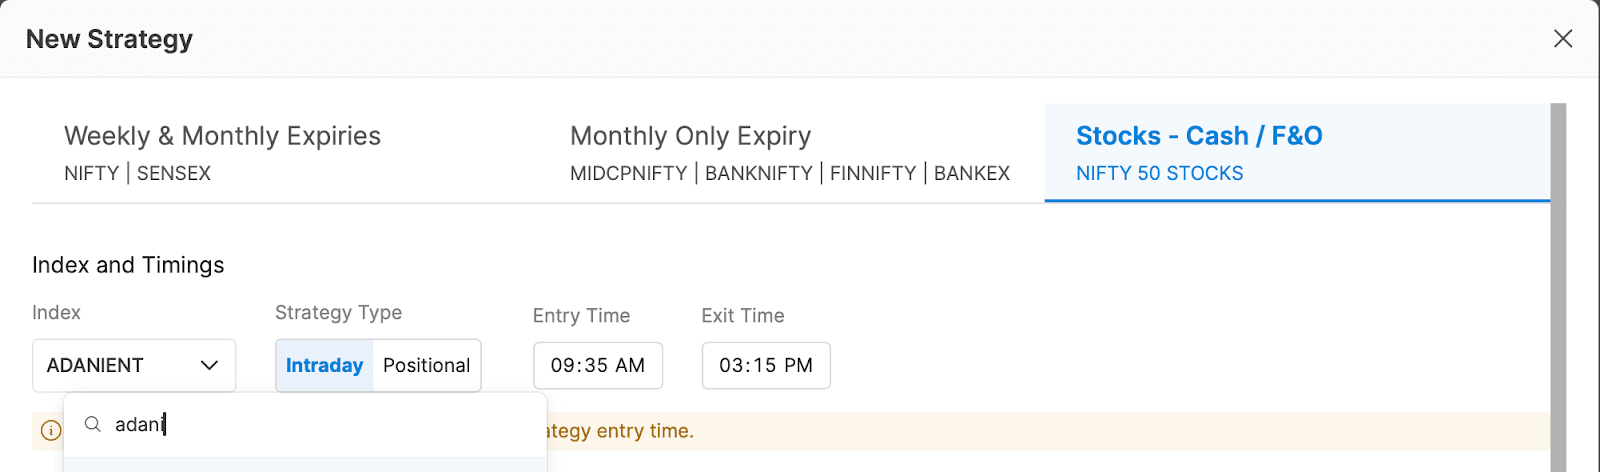The image size is (1600, 472).
Task: Click the info icon in the warning banner
Action: click(x=50, y=431)
